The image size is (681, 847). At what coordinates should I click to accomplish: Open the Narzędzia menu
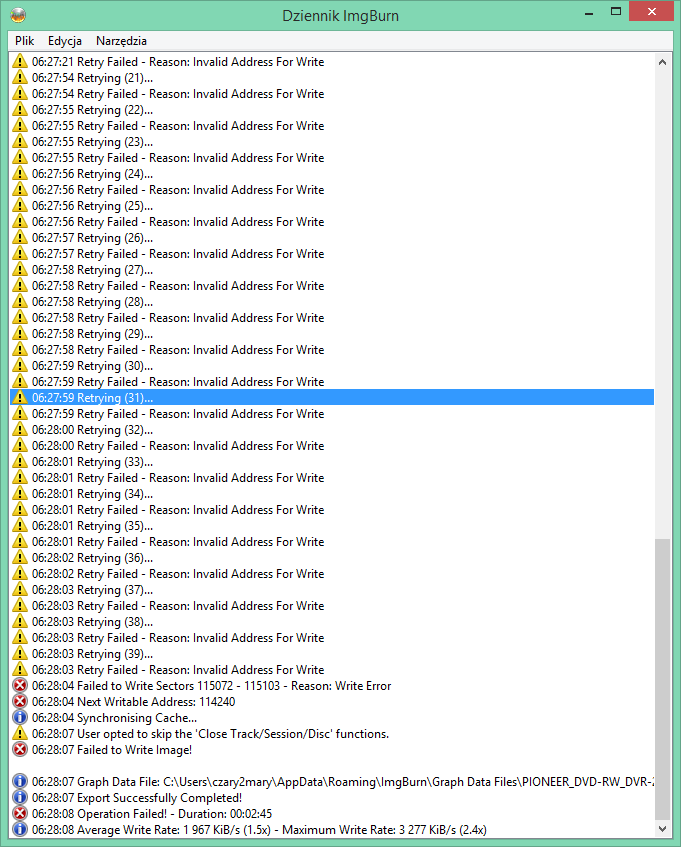[x=121, y=41]
